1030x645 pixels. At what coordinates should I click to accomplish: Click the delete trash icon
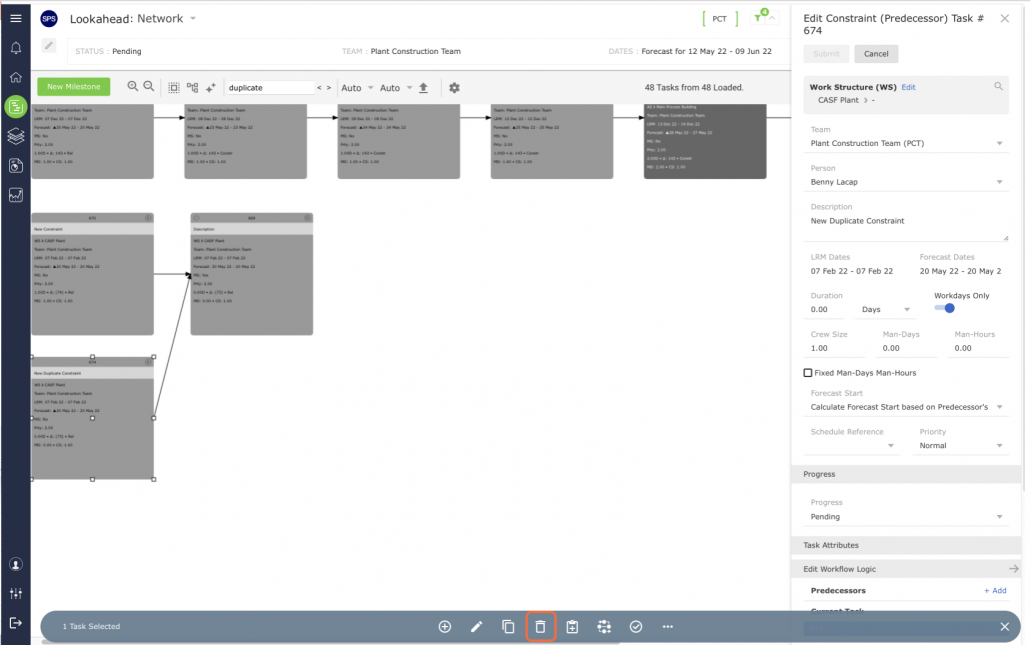(x=540, y=627)
